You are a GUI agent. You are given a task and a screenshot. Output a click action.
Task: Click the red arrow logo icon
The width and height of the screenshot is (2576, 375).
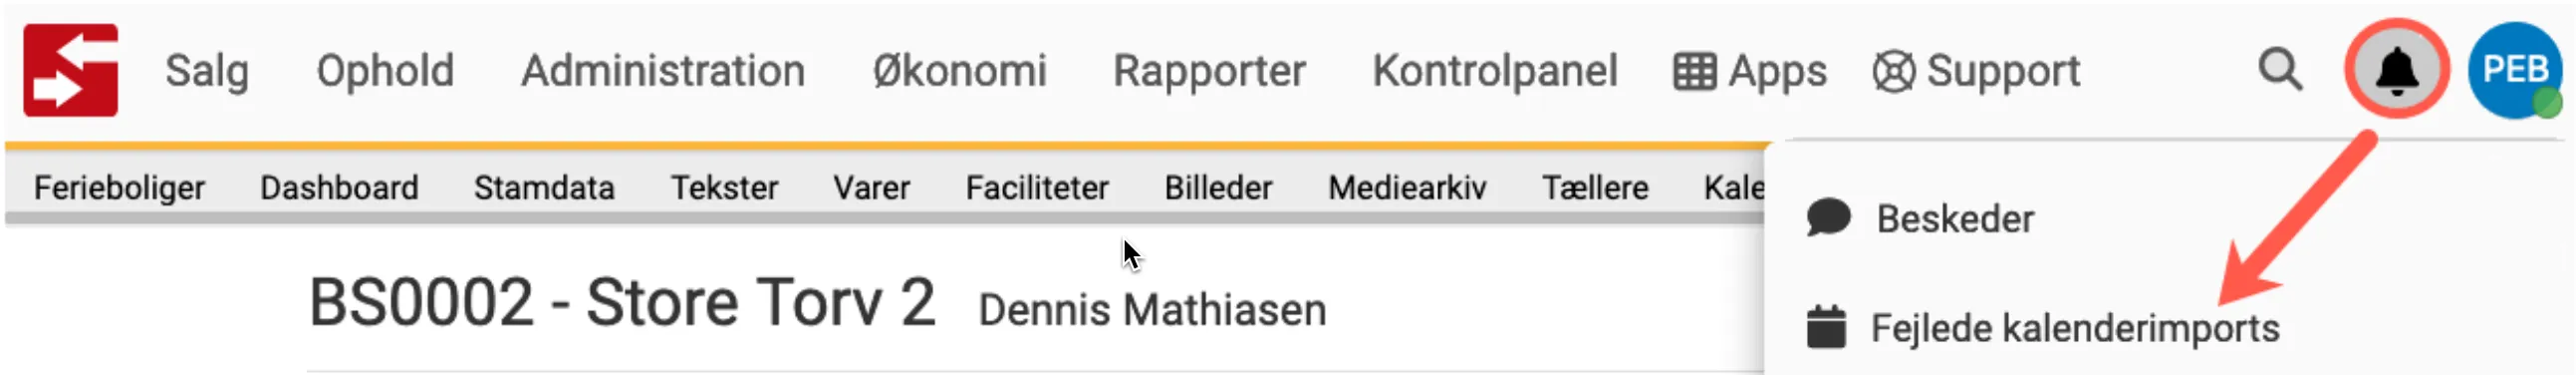[x=71, y=70]
